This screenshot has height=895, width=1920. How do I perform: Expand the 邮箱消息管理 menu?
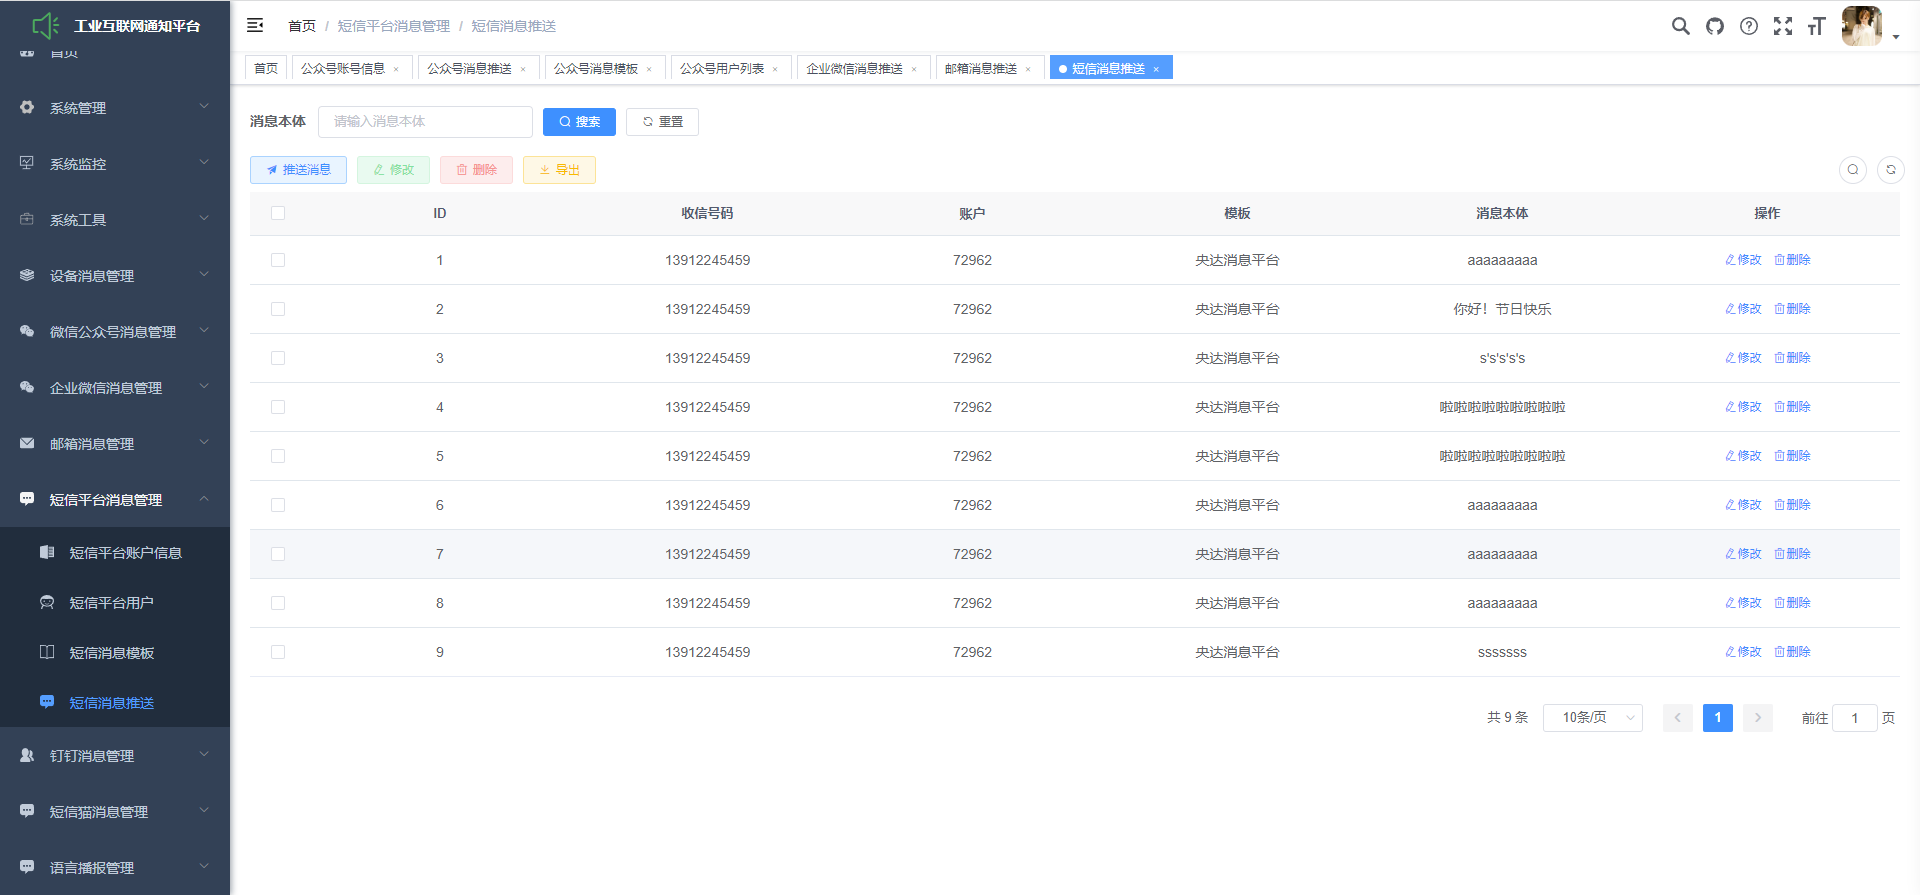tap(115, 443)
